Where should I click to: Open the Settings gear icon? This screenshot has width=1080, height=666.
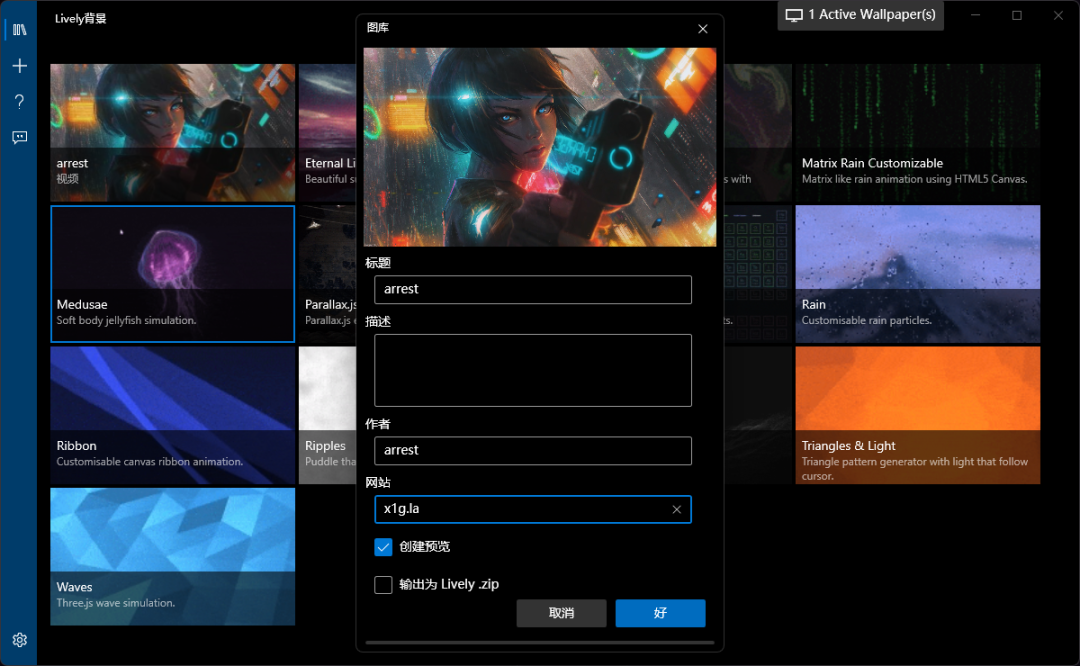click(x=19, y=640)
